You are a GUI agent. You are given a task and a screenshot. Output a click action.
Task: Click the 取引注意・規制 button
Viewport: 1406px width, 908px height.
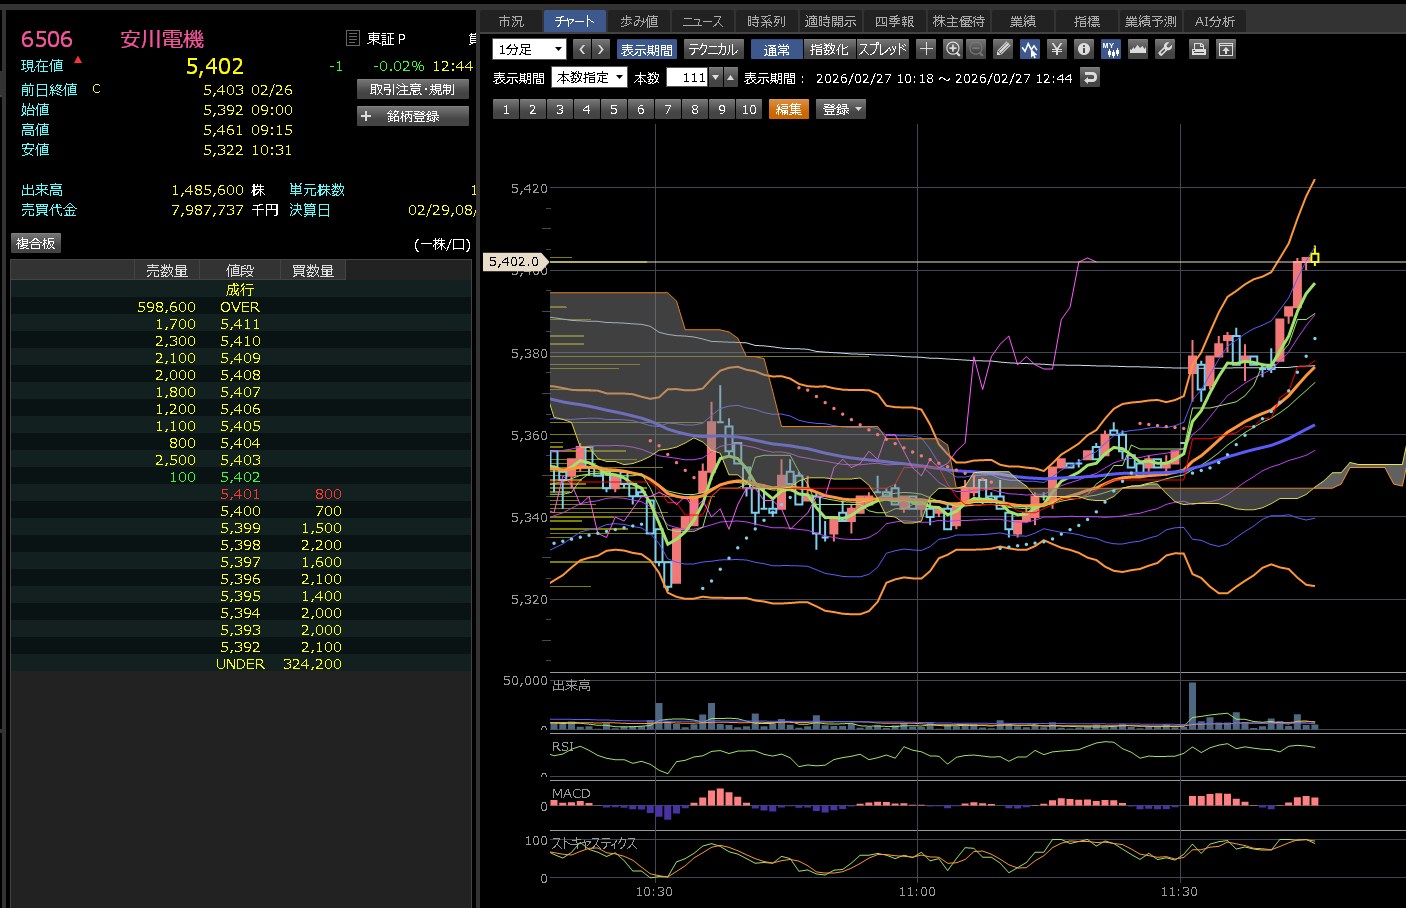(x=412, y=89)
